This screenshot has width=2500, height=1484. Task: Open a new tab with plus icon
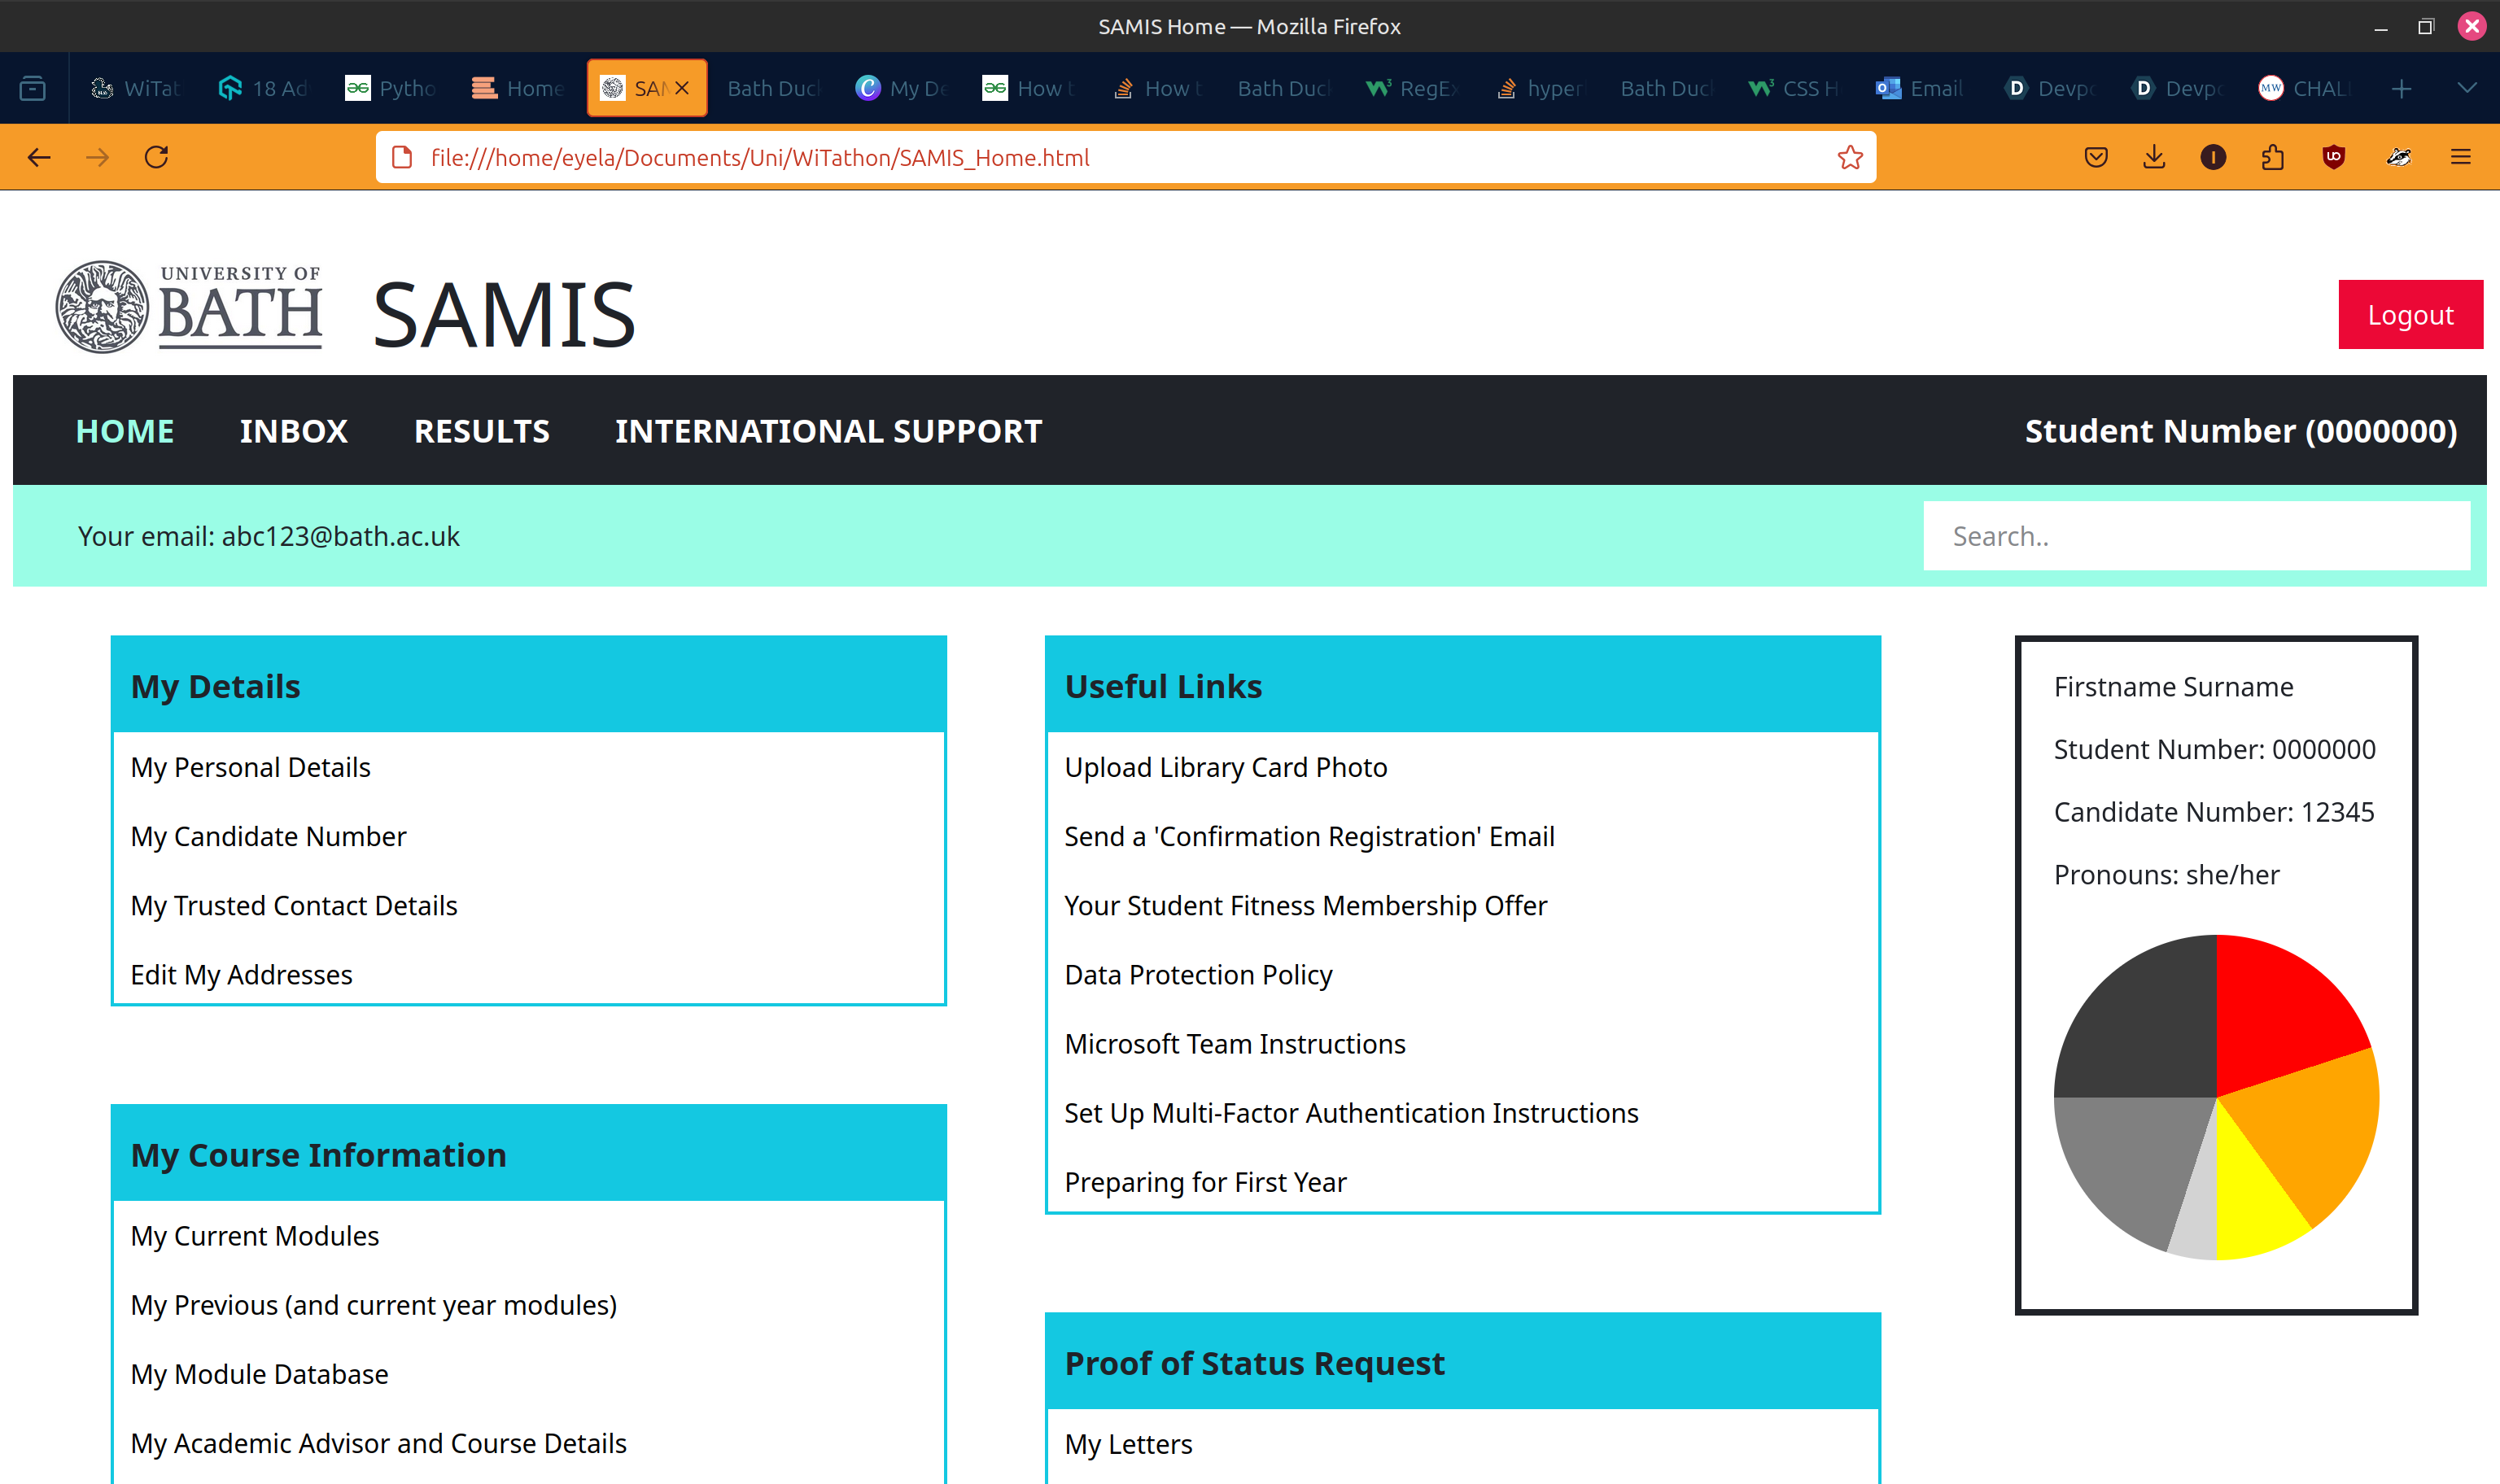click(2401, 89)
